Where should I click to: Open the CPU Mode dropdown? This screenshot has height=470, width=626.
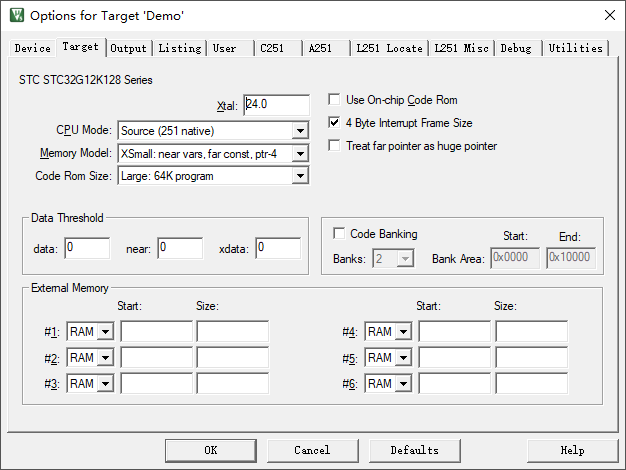[x=299, y=131]
